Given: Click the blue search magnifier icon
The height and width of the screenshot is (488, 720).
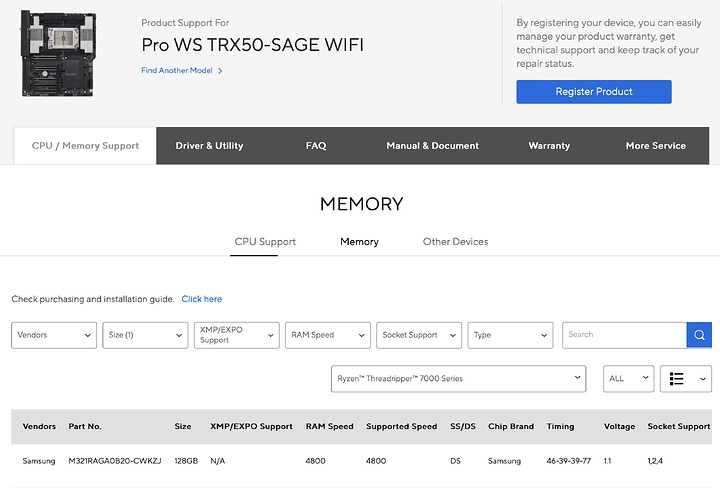Looking at the screenshot, I should coord(699,335).
